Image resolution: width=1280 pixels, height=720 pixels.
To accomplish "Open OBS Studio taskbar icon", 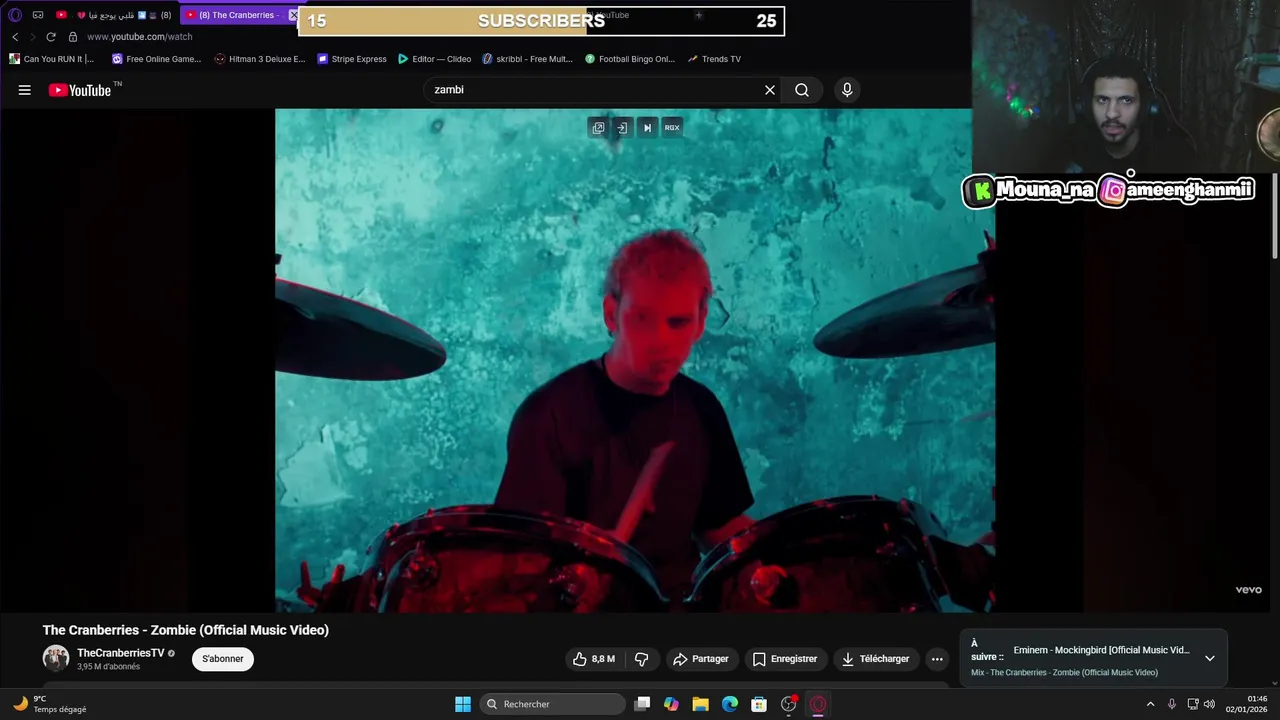I will tap(789, 704).
